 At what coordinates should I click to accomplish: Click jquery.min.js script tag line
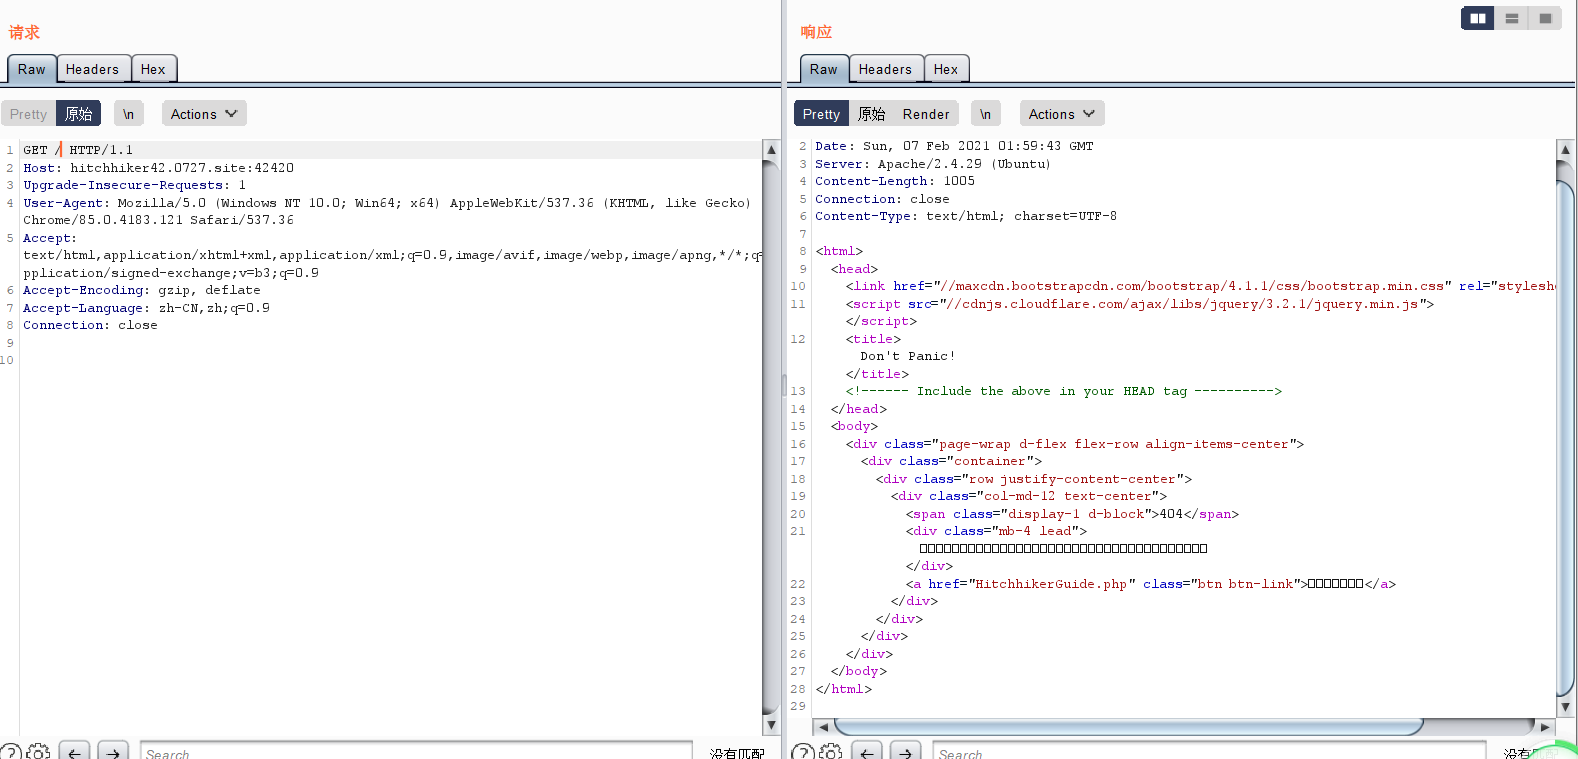pos(1140,304)
